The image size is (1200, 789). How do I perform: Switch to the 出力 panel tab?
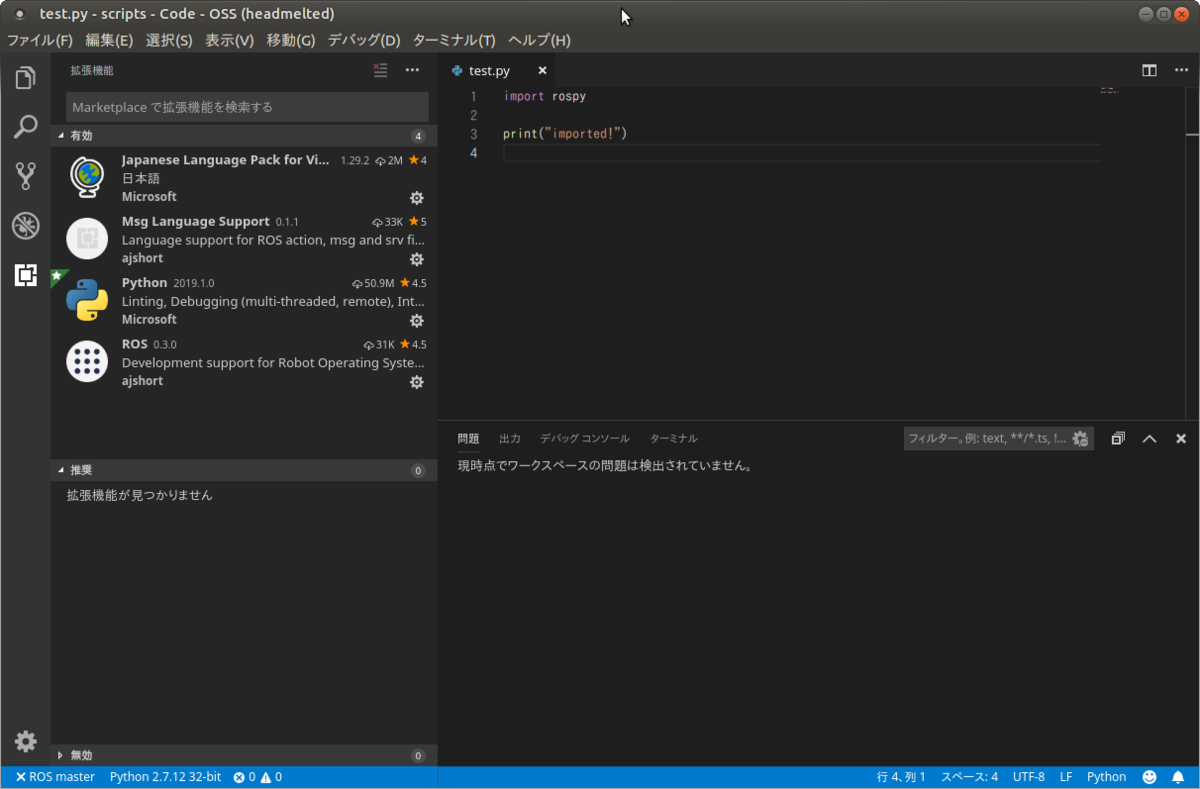click(510, 438)
